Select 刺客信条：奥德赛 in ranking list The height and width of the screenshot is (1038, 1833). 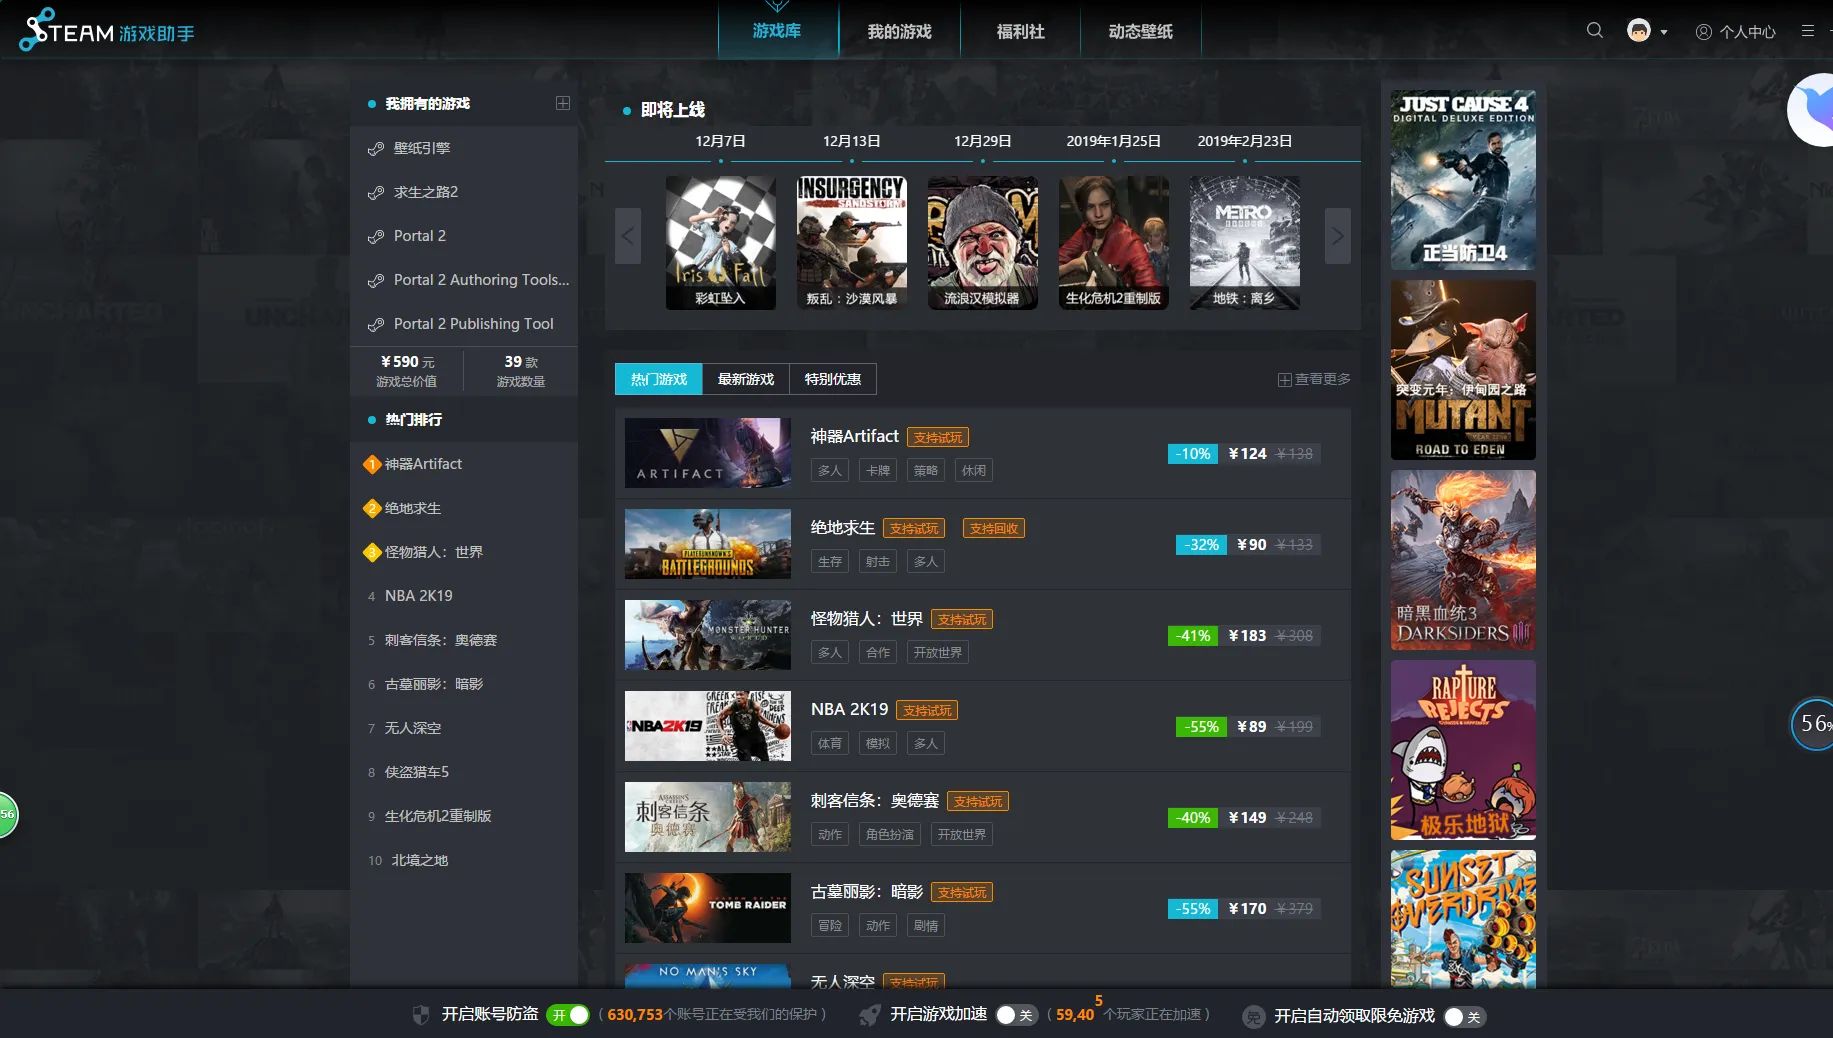tap(464, 640)
